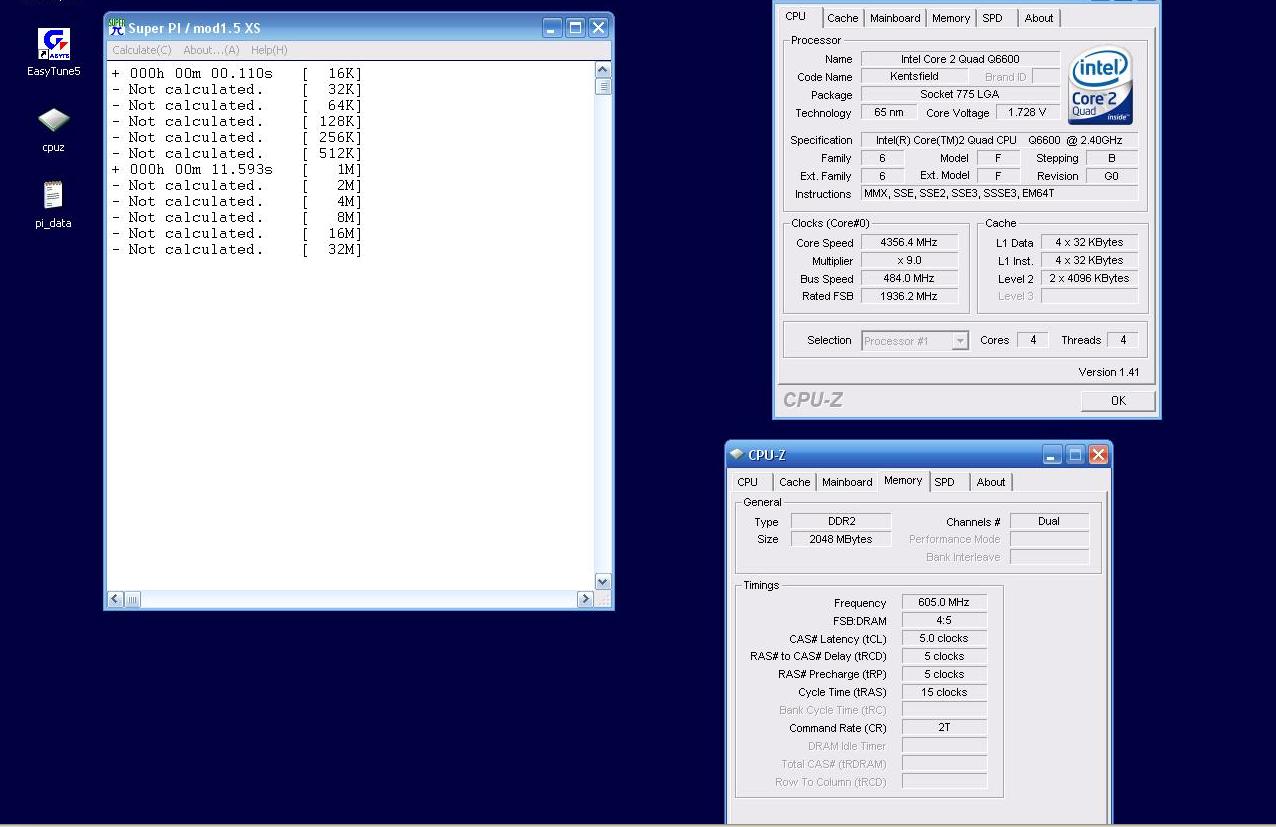Click Channels # field Dual
The width and height of the screenshot is (1276, 827).
click(1049, 521)
